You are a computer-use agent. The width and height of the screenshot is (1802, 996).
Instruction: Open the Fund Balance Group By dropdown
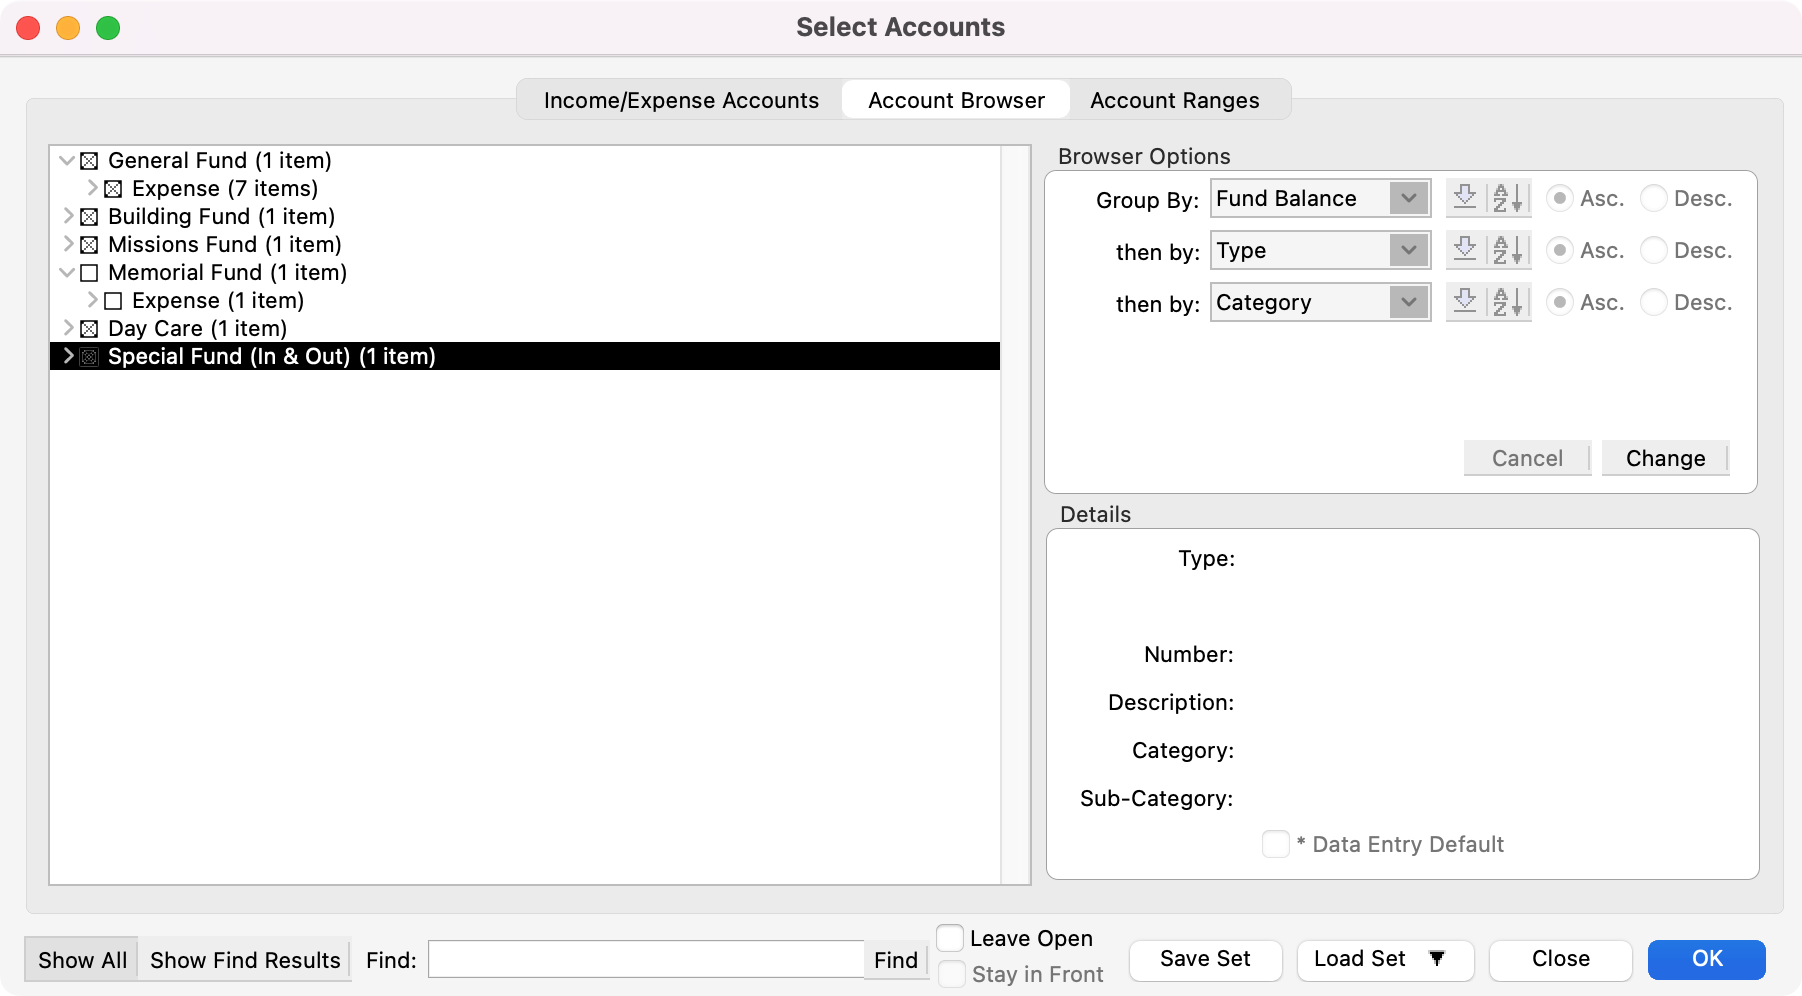[1319, 198]
